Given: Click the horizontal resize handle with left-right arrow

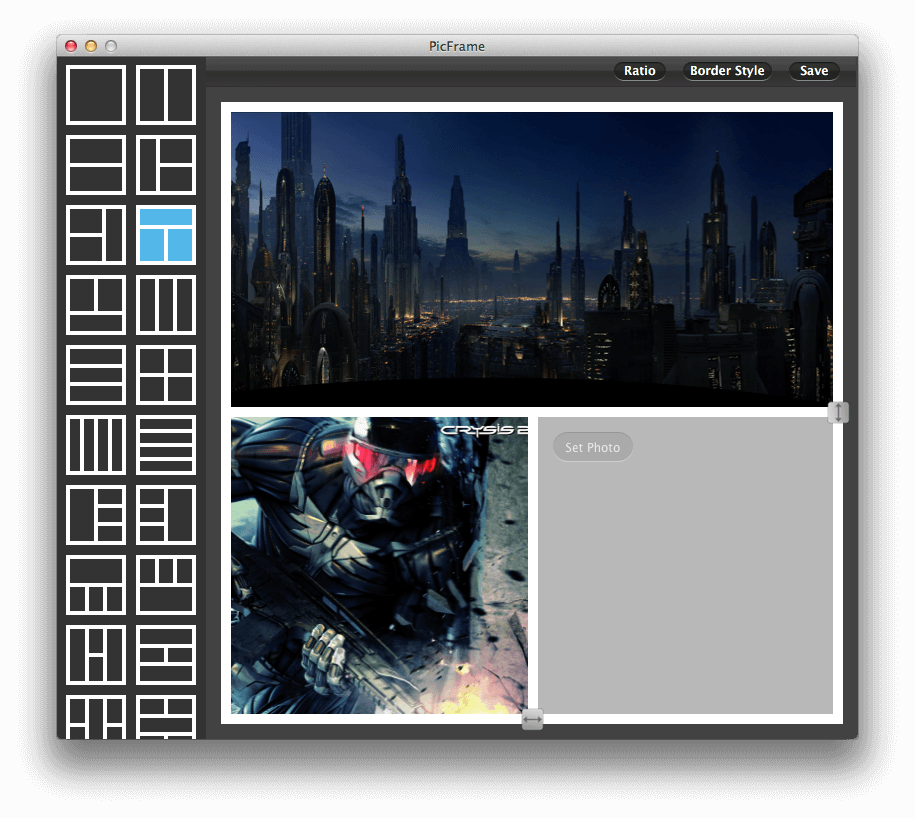Looking at the screenshot, I should pyautogui.click(x=532, y=719).
